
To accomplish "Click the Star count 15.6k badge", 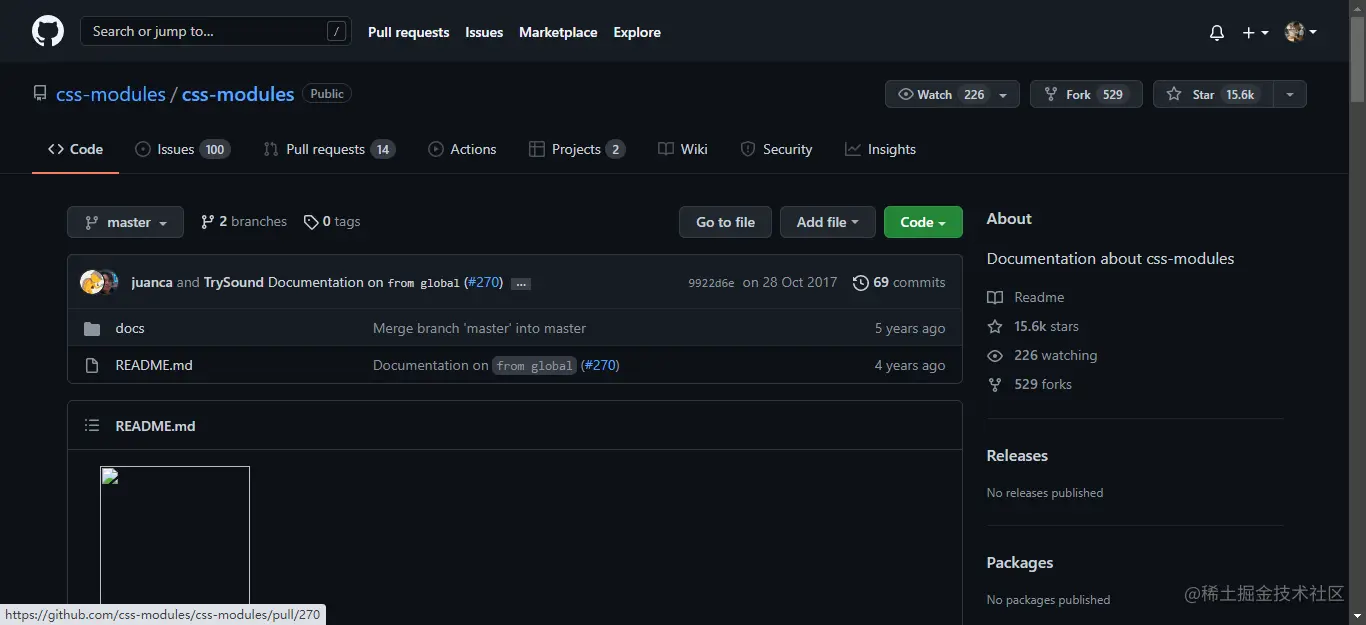I will [x=1240, y=94].
